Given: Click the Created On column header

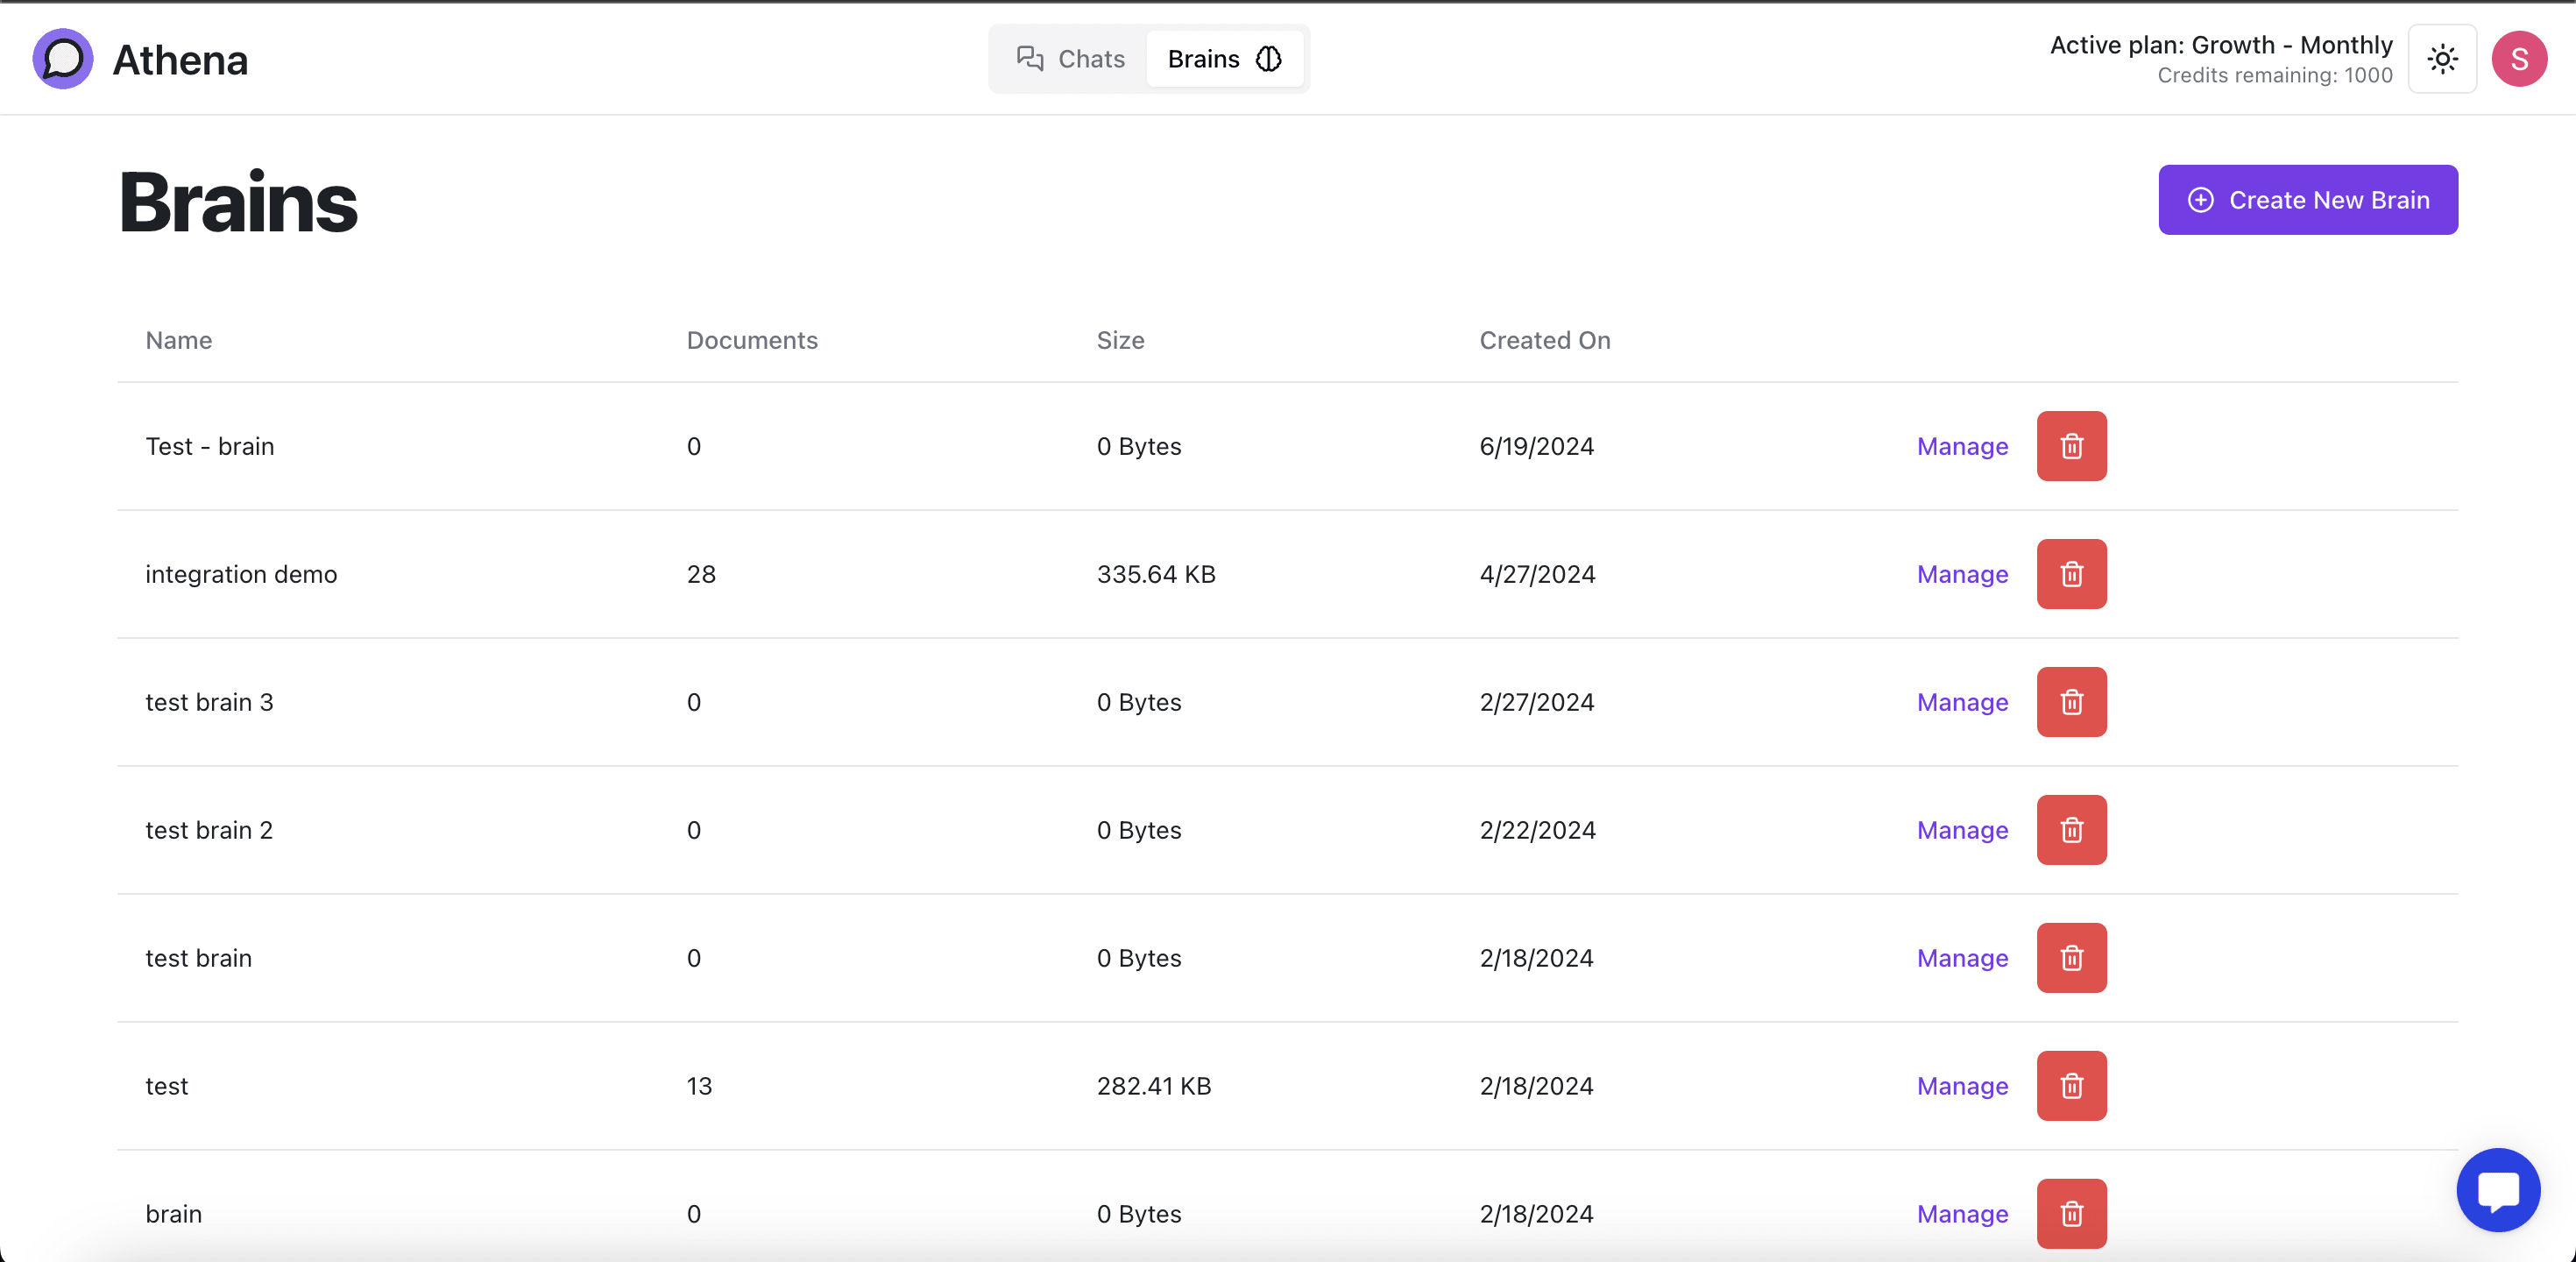Looking at the screenshot, I should tap(1544, 340).
